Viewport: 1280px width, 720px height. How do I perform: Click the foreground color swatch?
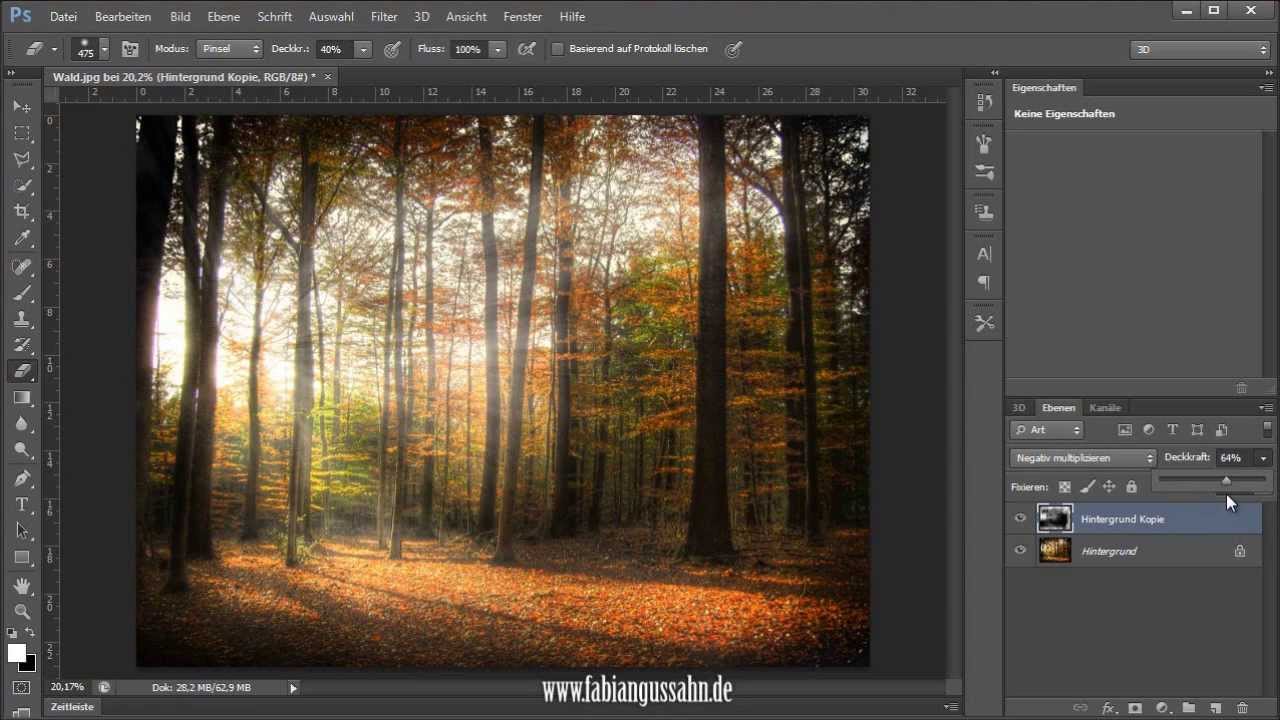(16, 653)
